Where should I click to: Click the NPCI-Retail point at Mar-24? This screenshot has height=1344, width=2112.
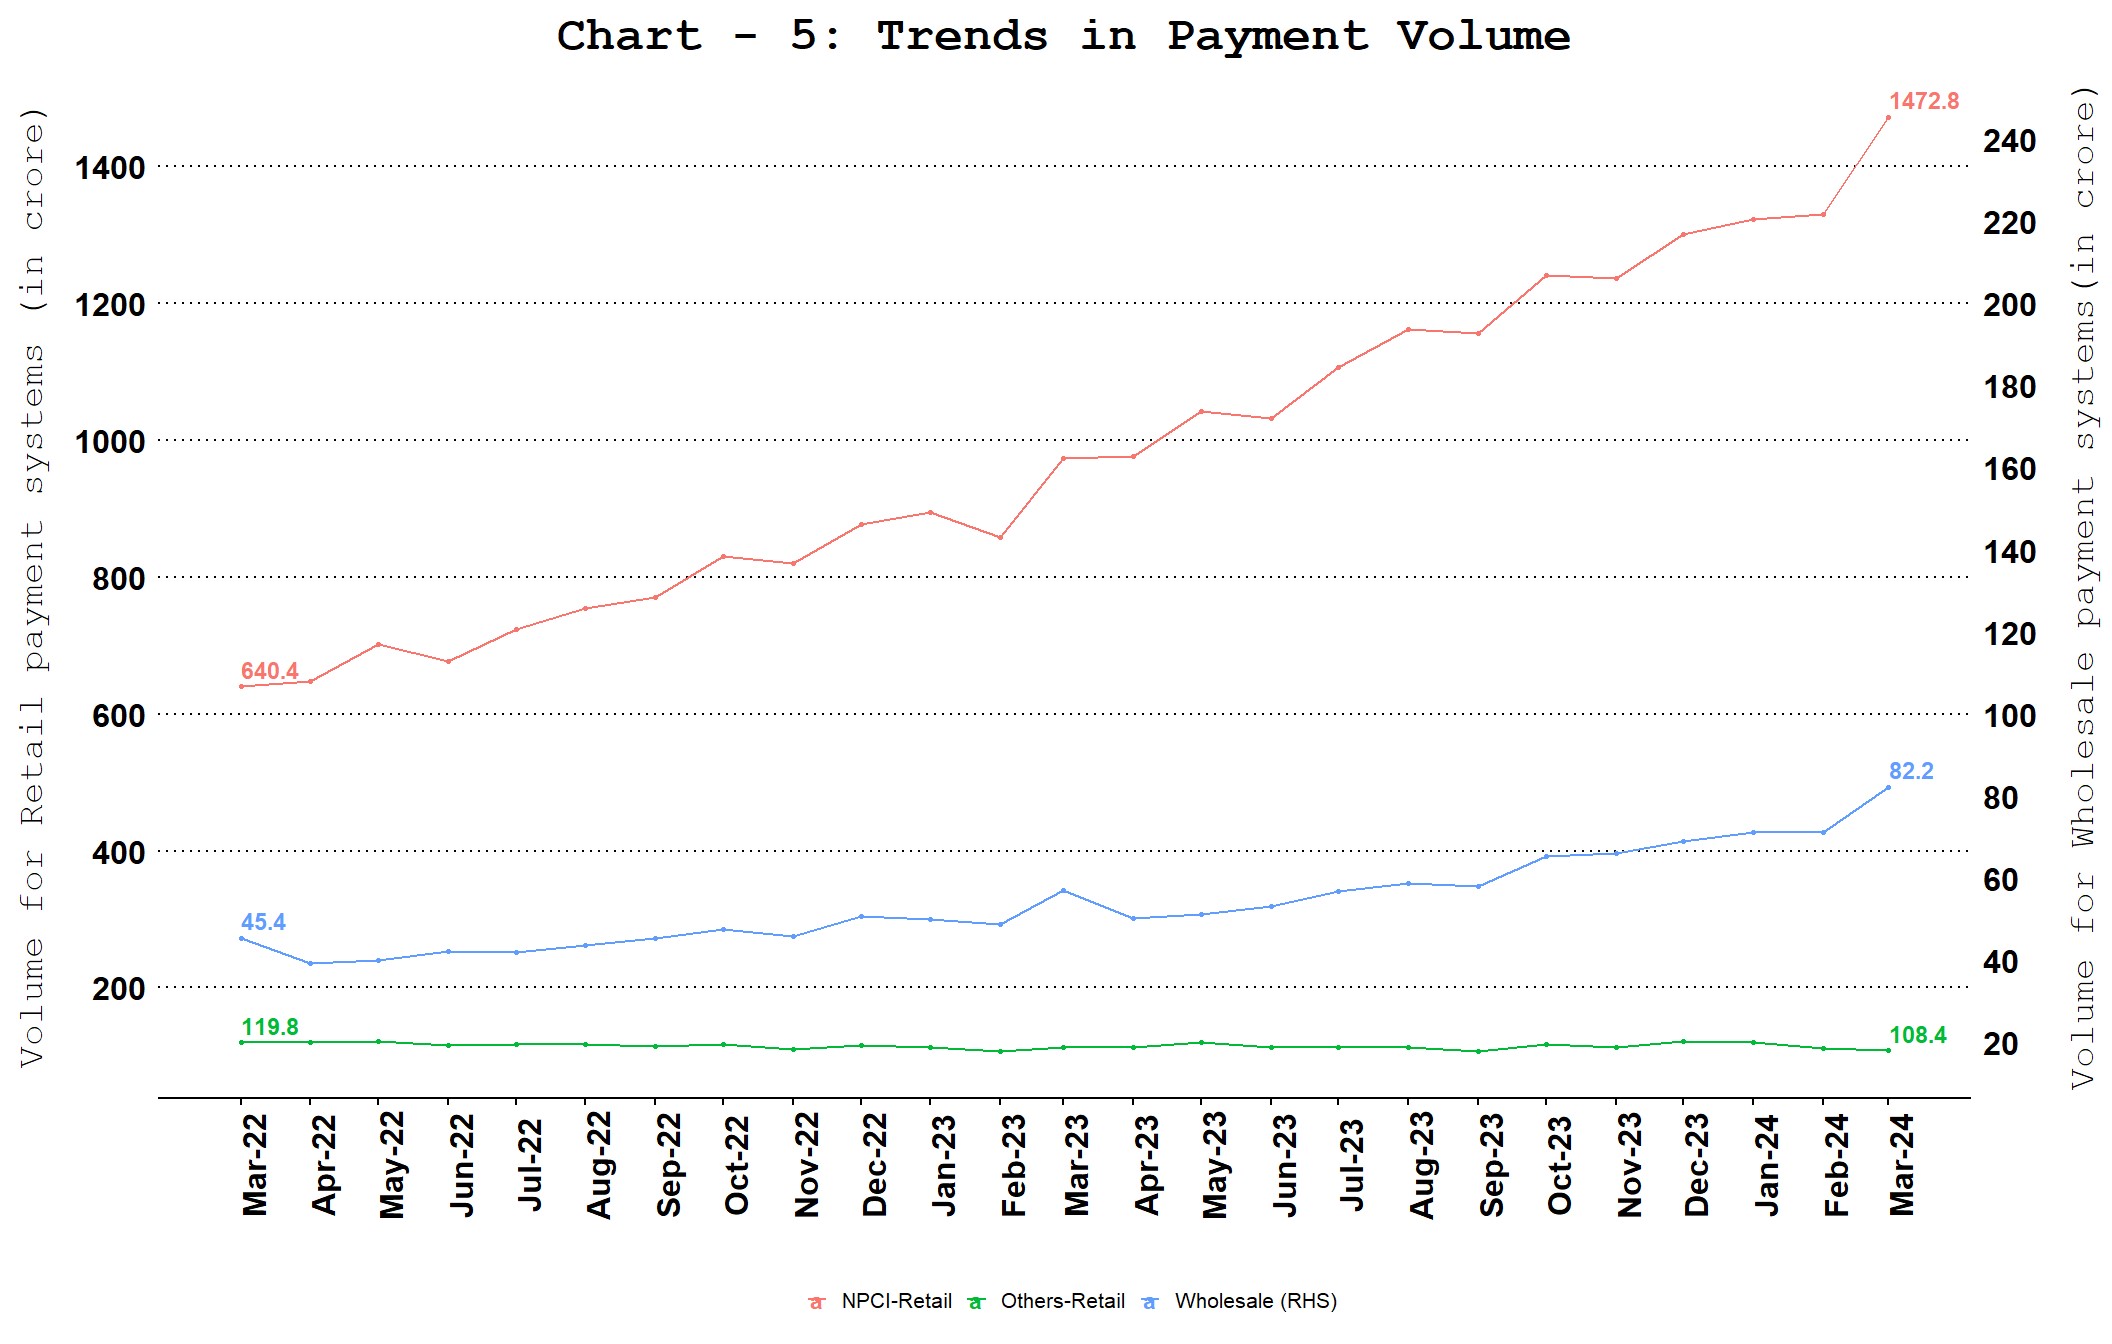pos(1888,118)
